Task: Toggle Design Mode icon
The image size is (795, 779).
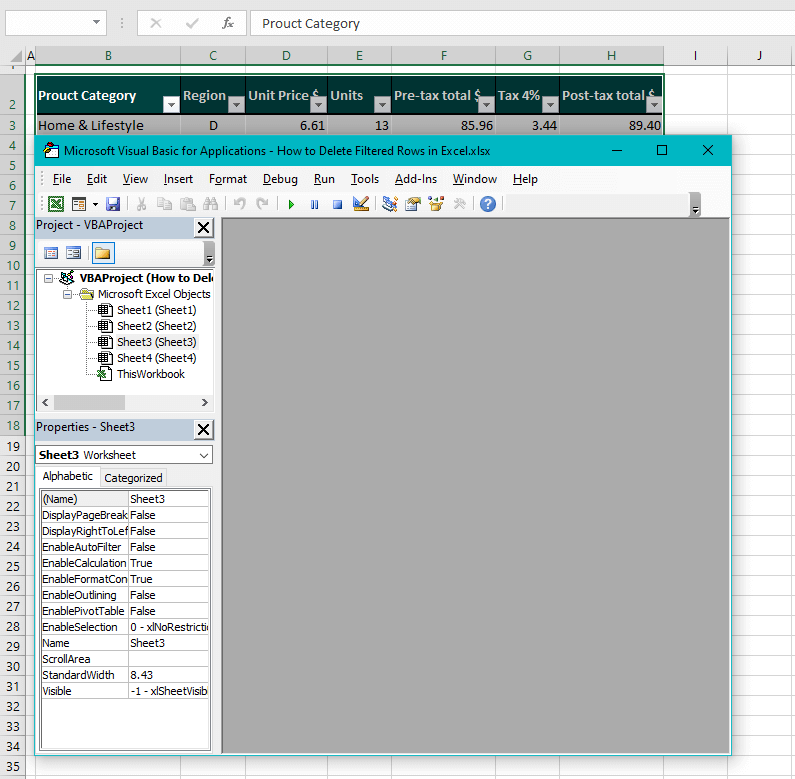Action: [x=360, y=204]
